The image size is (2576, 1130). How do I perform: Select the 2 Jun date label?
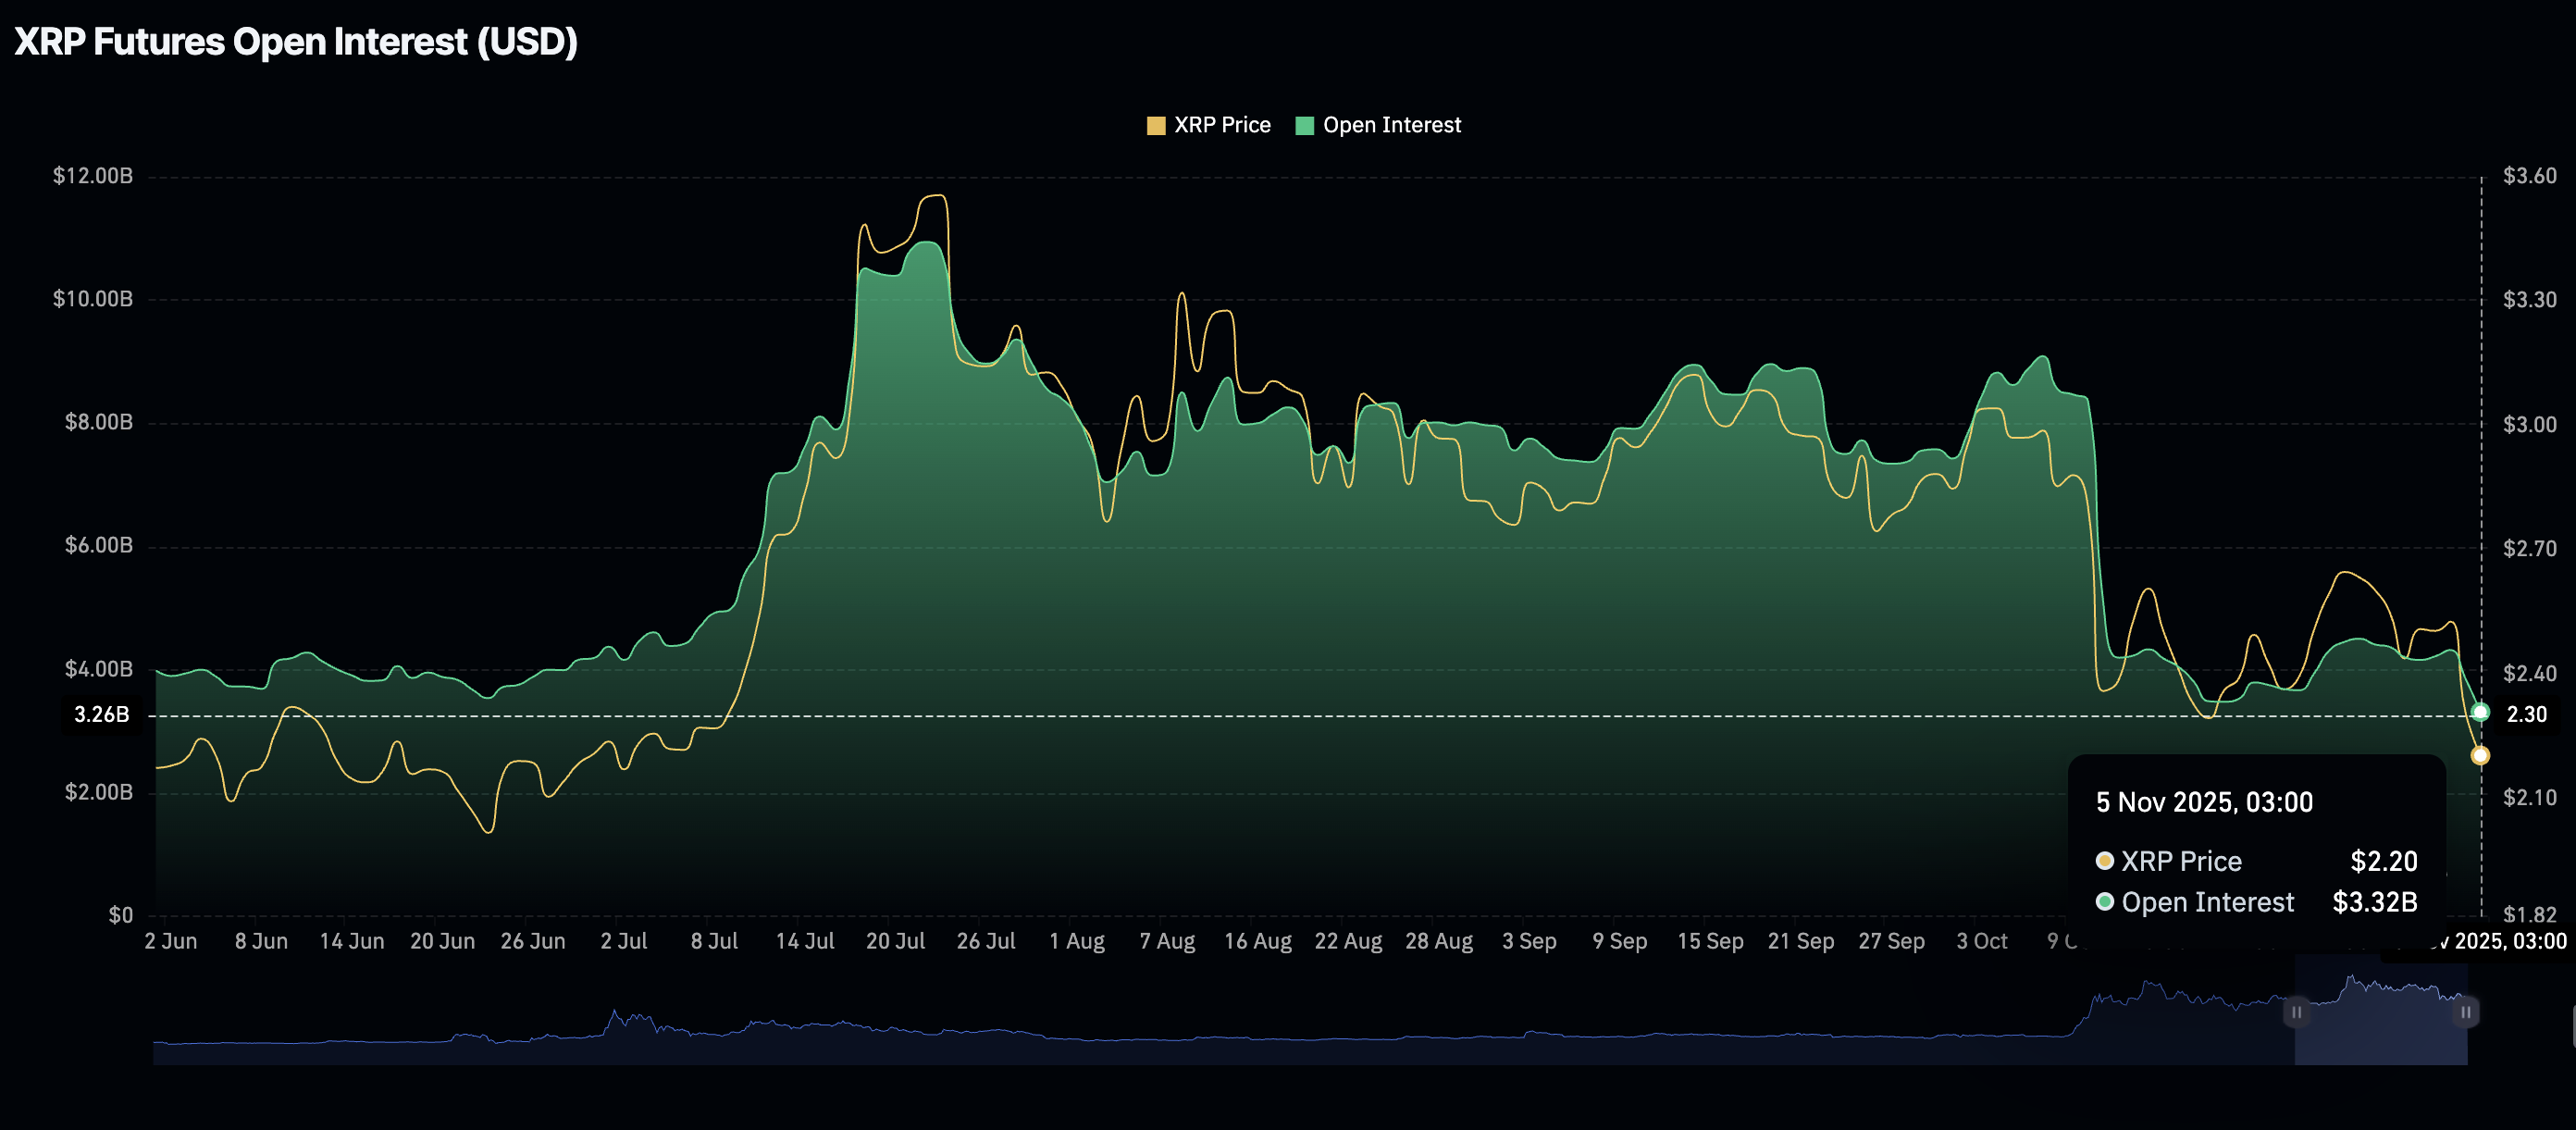(172, 941)
